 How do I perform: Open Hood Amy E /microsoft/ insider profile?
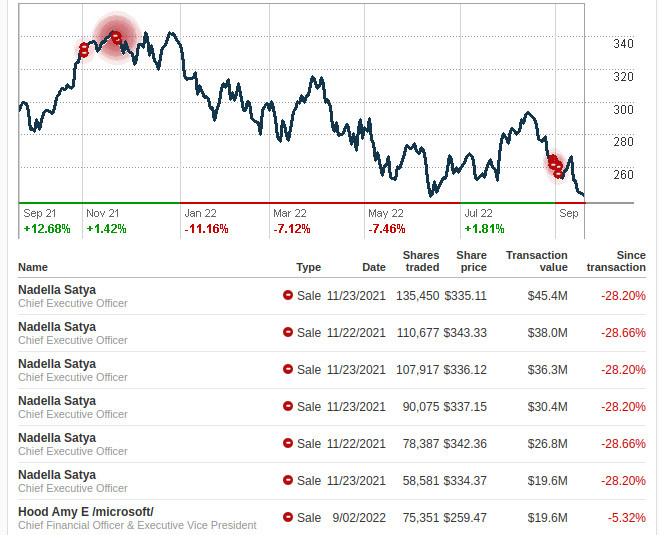pos(86,512)
